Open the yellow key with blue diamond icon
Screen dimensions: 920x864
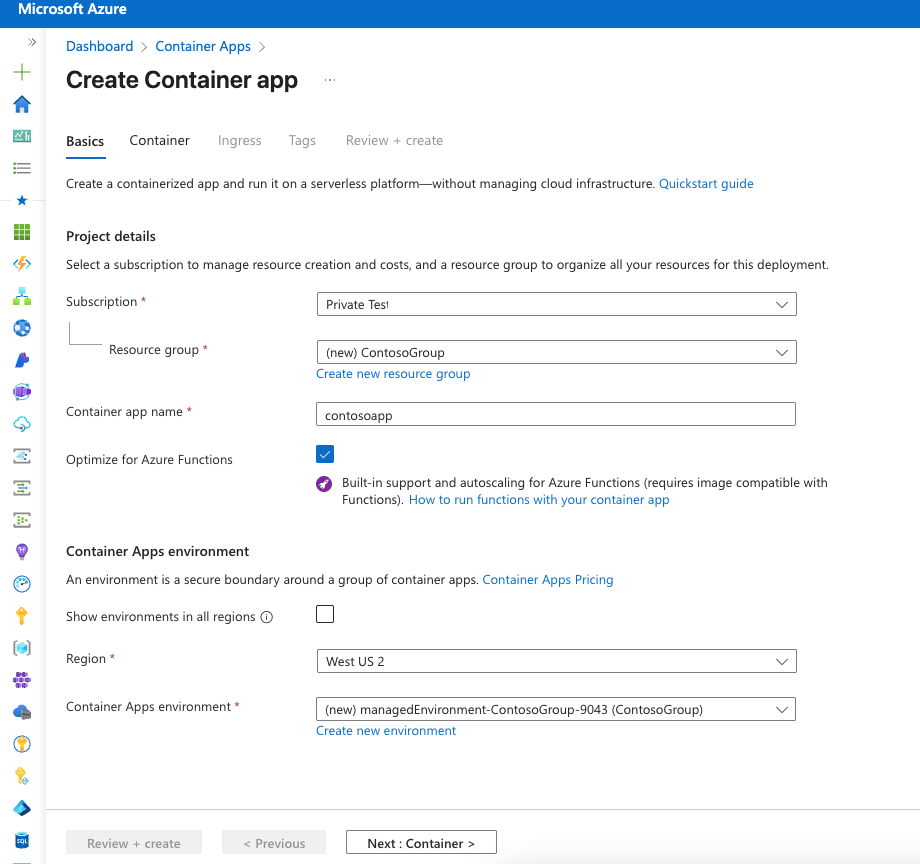pos(22,776)
